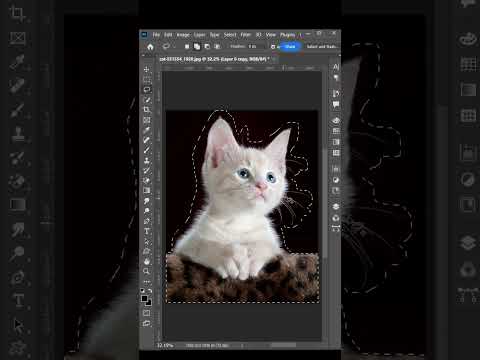Open the Edit Toolbar three-dots menu
The image size is (480, 360).
147,282
